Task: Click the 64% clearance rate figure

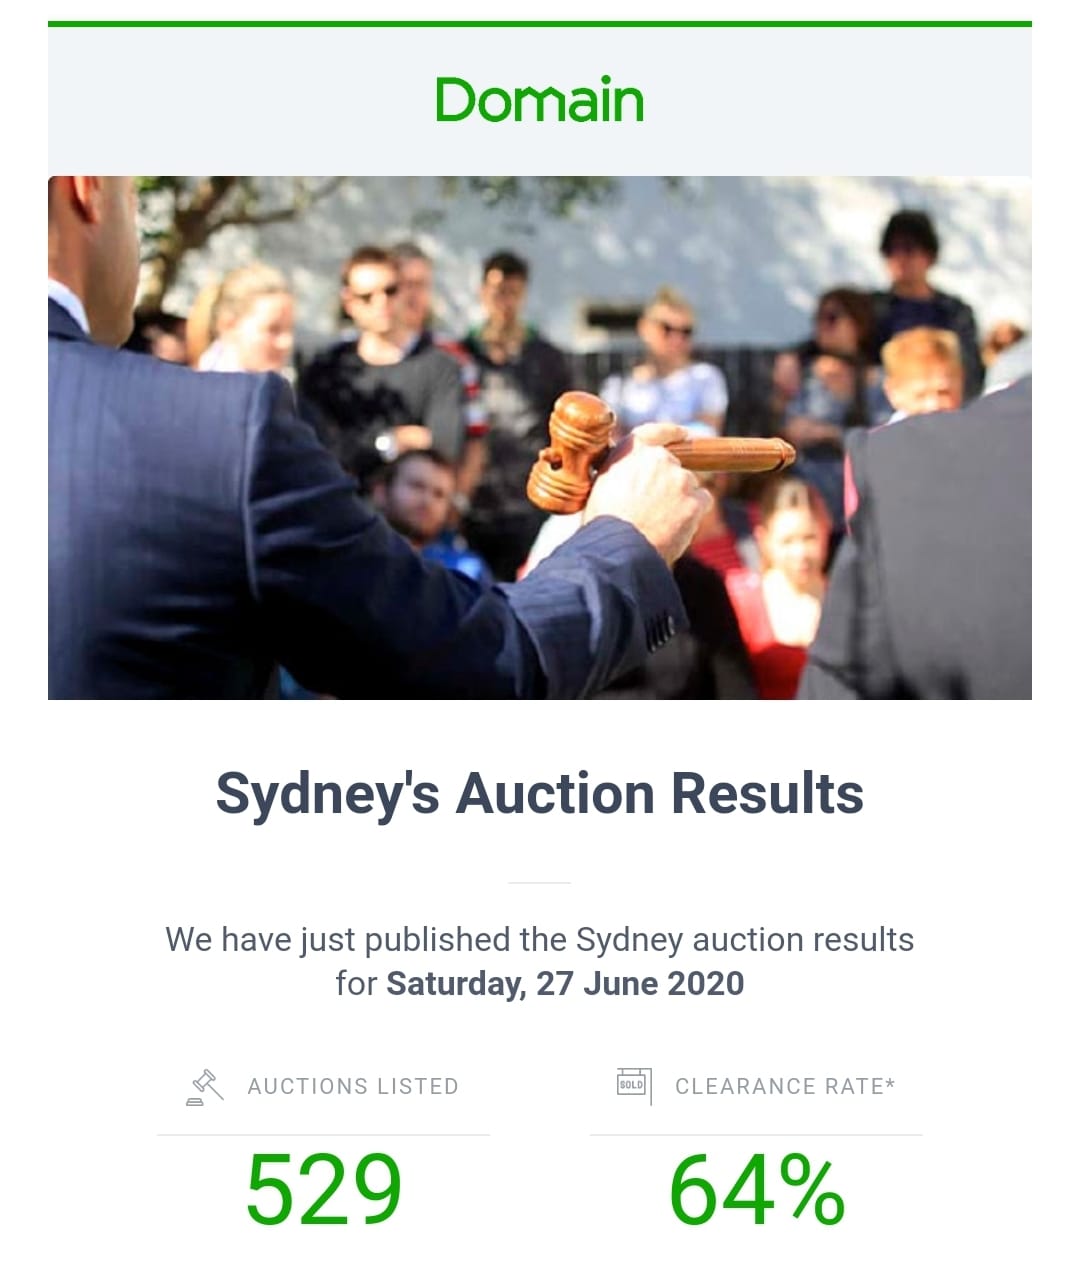Action: click(757, 1189)
